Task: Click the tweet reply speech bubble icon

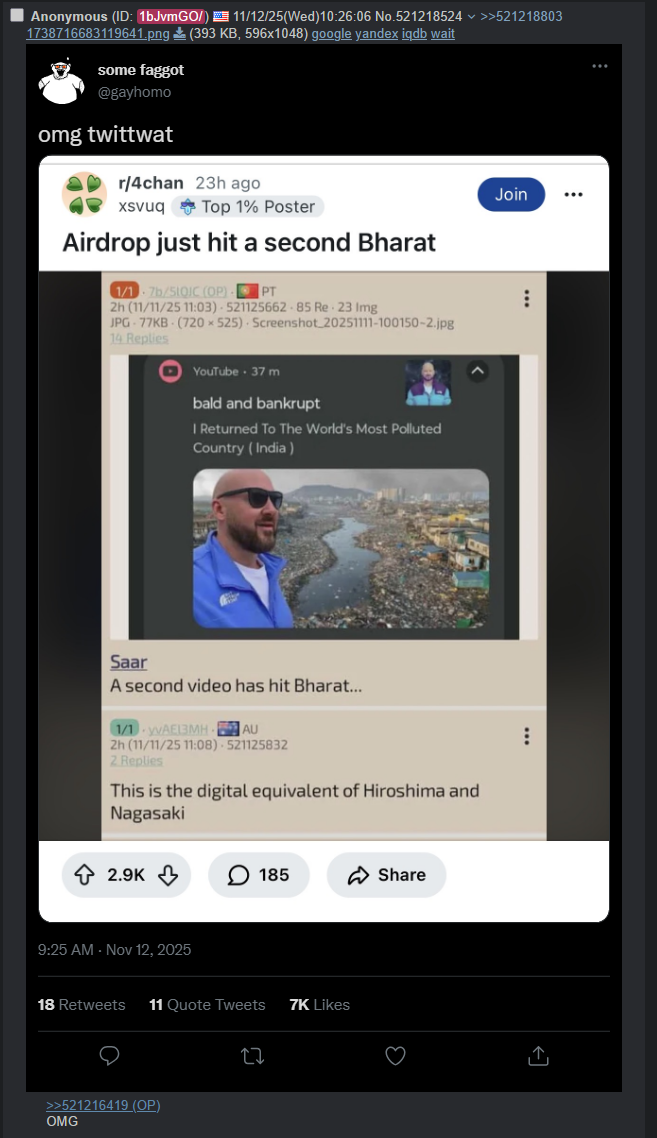Action: [109, 1055]
